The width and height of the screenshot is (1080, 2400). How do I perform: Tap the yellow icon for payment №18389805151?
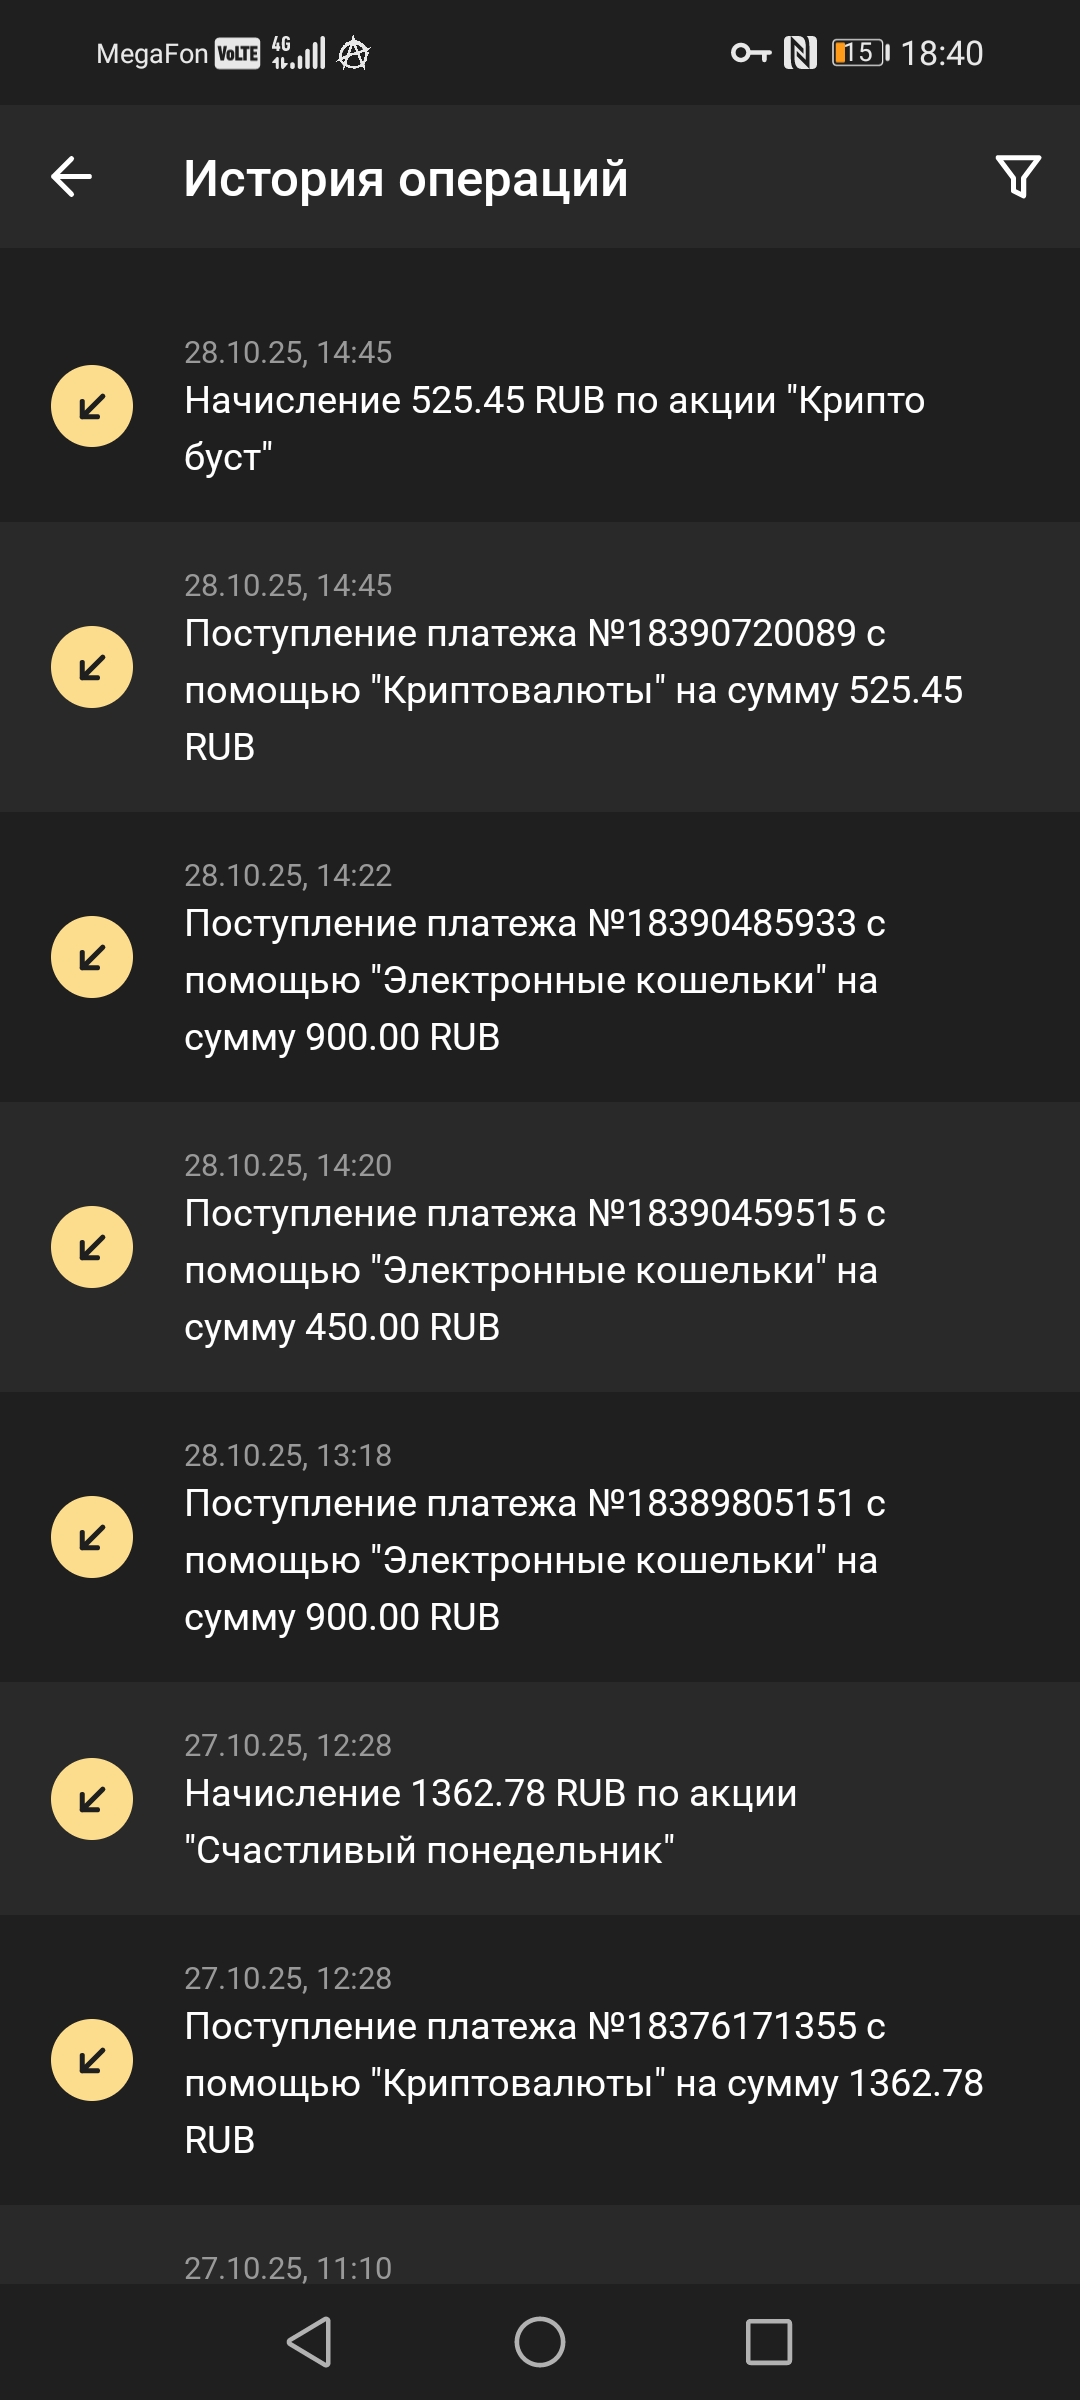[x=92, y=1537]
